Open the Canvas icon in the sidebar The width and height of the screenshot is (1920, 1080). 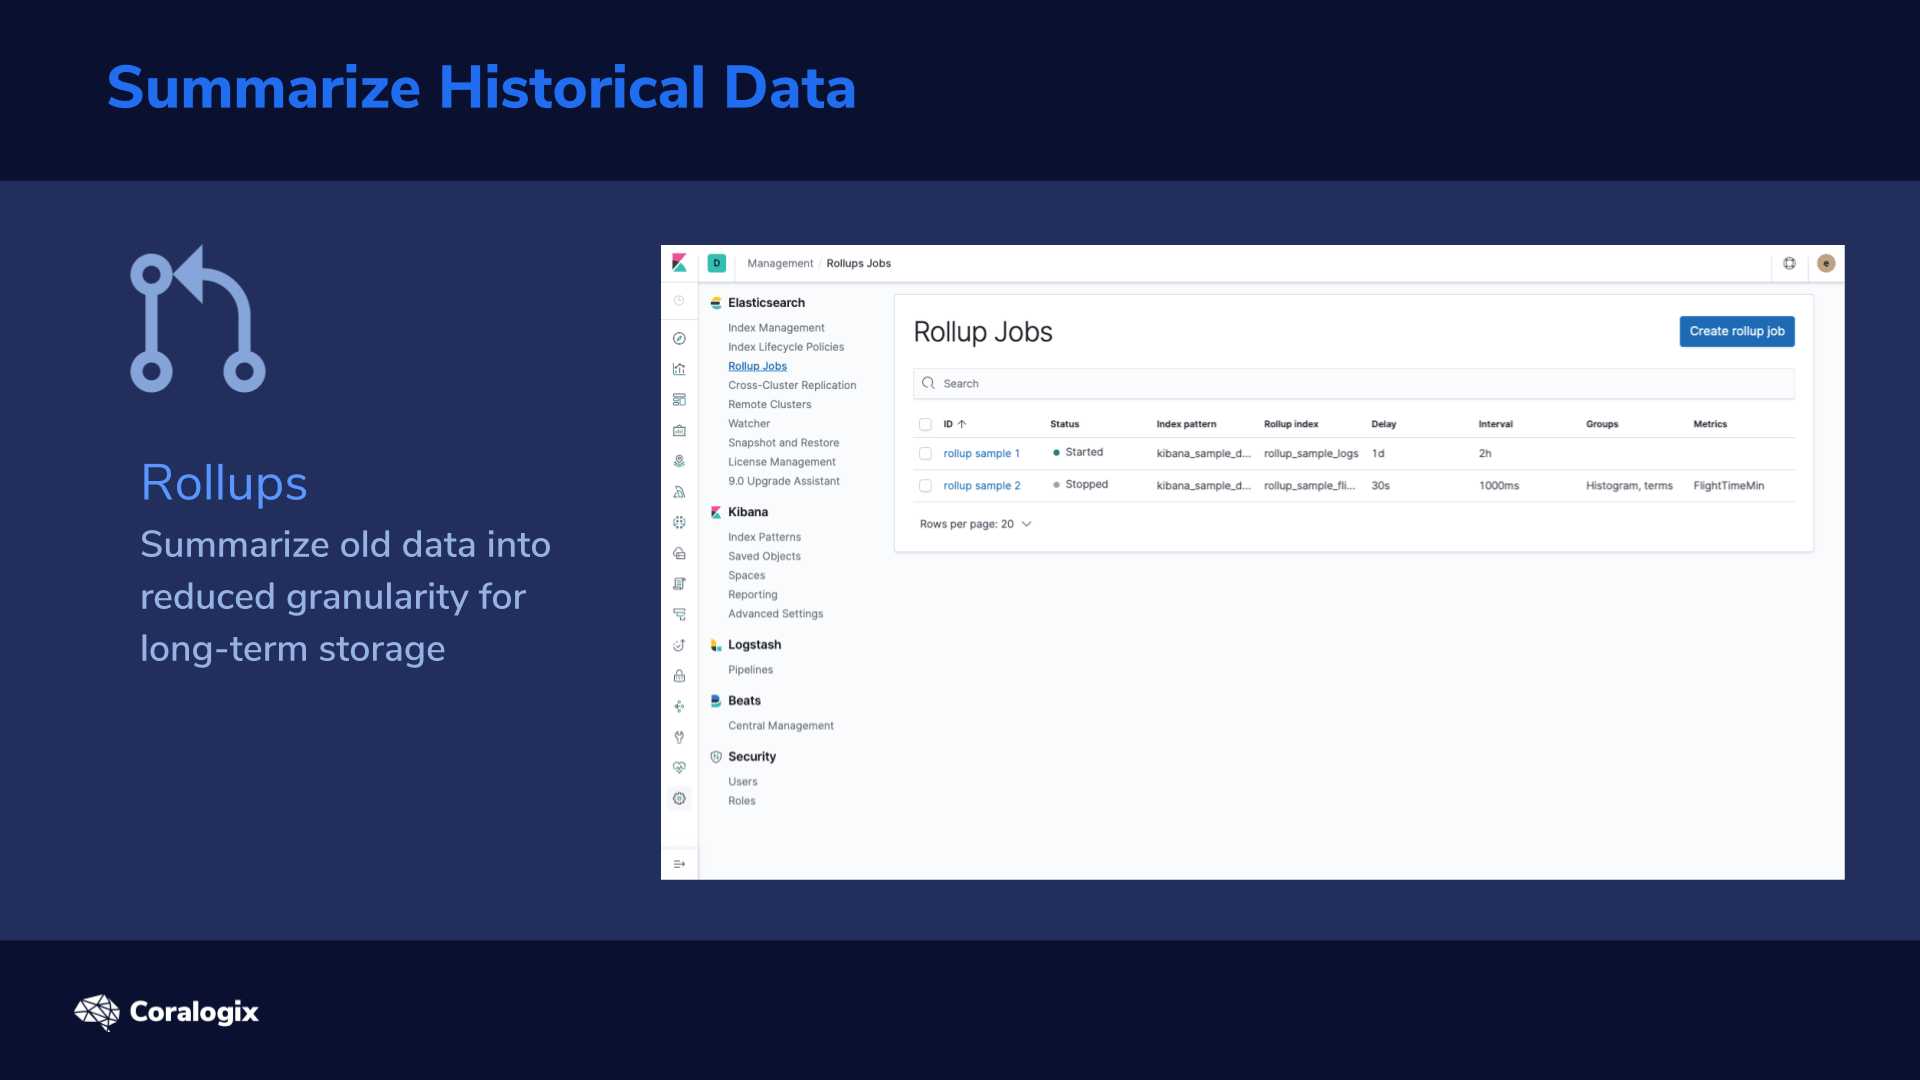click(x=679, y=430)
